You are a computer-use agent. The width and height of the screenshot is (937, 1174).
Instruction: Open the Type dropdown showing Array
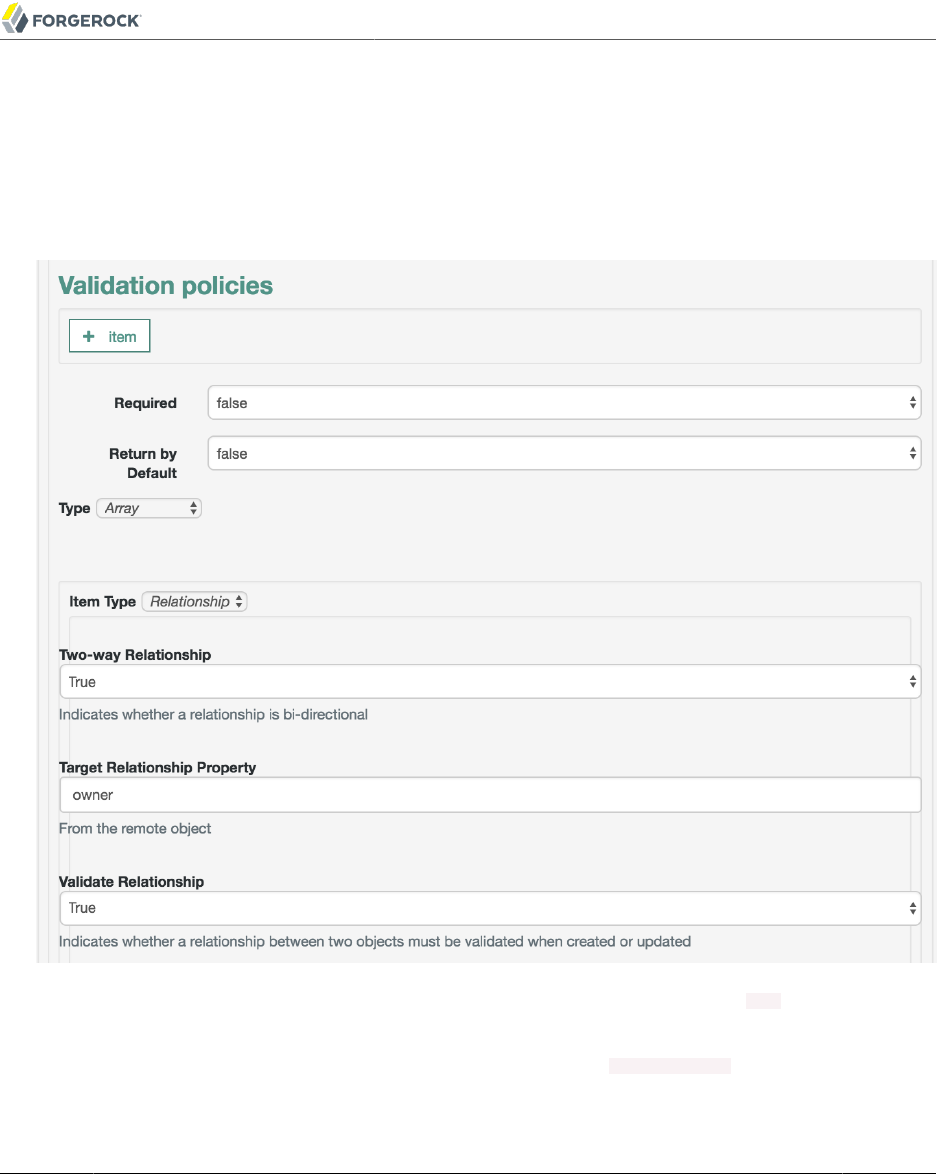coord(149,508)
